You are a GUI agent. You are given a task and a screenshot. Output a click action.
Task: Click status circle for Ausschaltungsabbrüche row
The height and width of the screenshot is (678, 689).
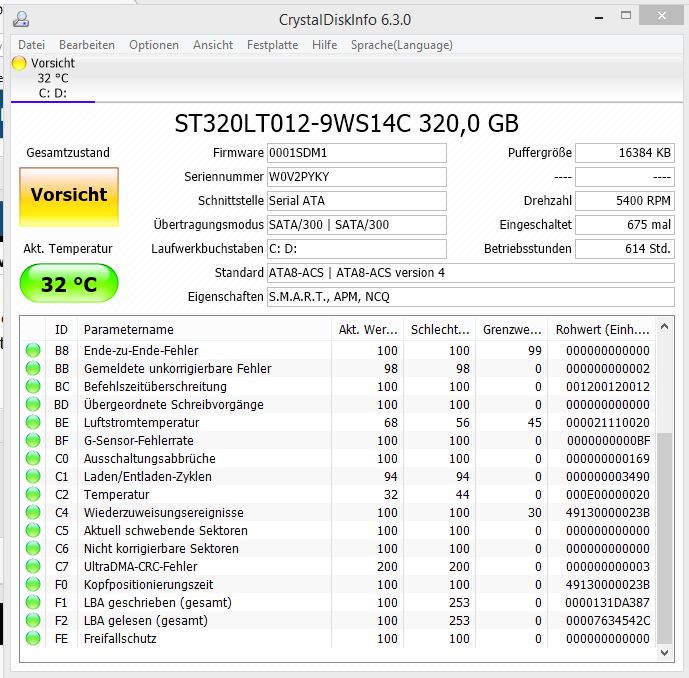pos(33,458)
